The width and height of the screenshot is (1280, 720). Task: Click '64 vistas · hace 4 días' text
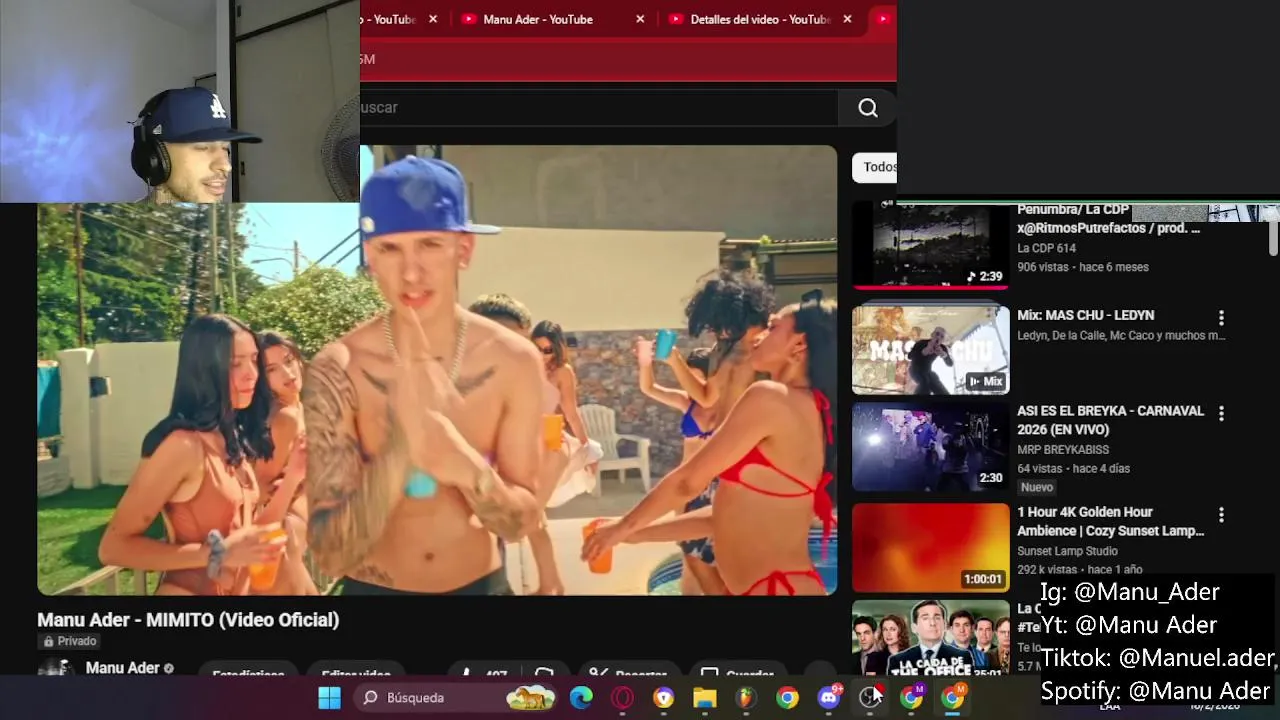(x=1073, y=469)
